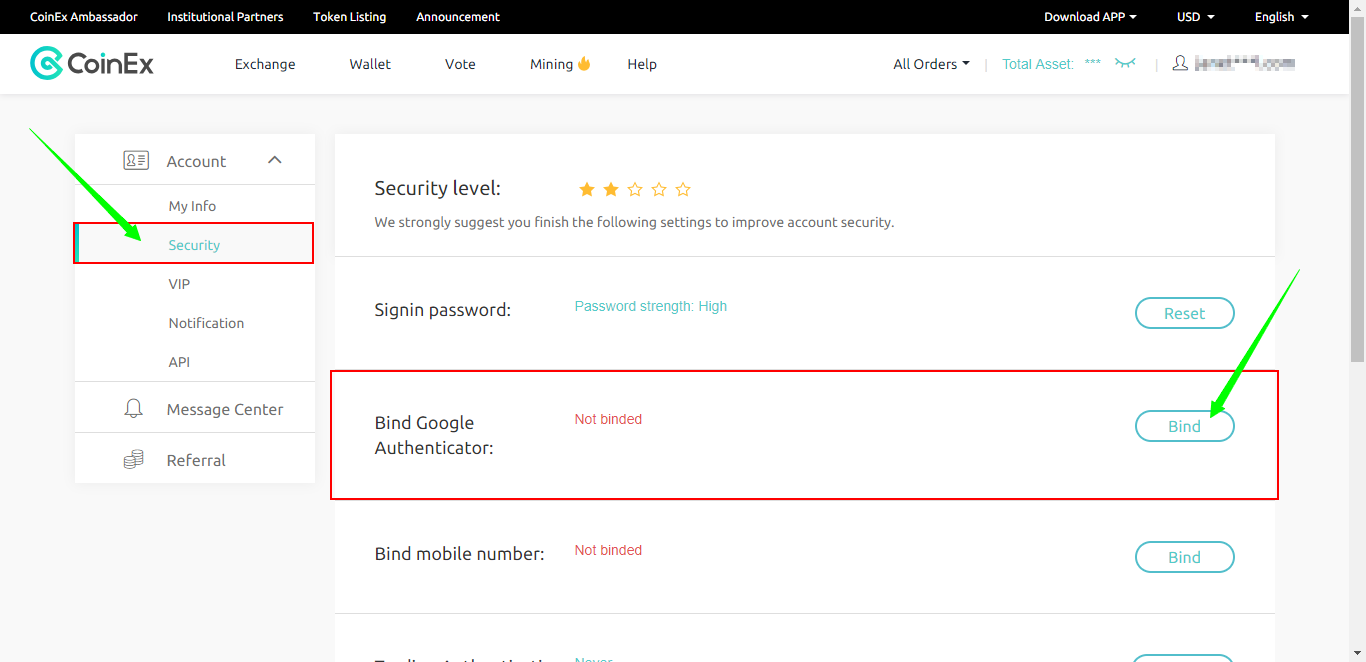Open the Download APP dropdown

[x=1090, y=17]
